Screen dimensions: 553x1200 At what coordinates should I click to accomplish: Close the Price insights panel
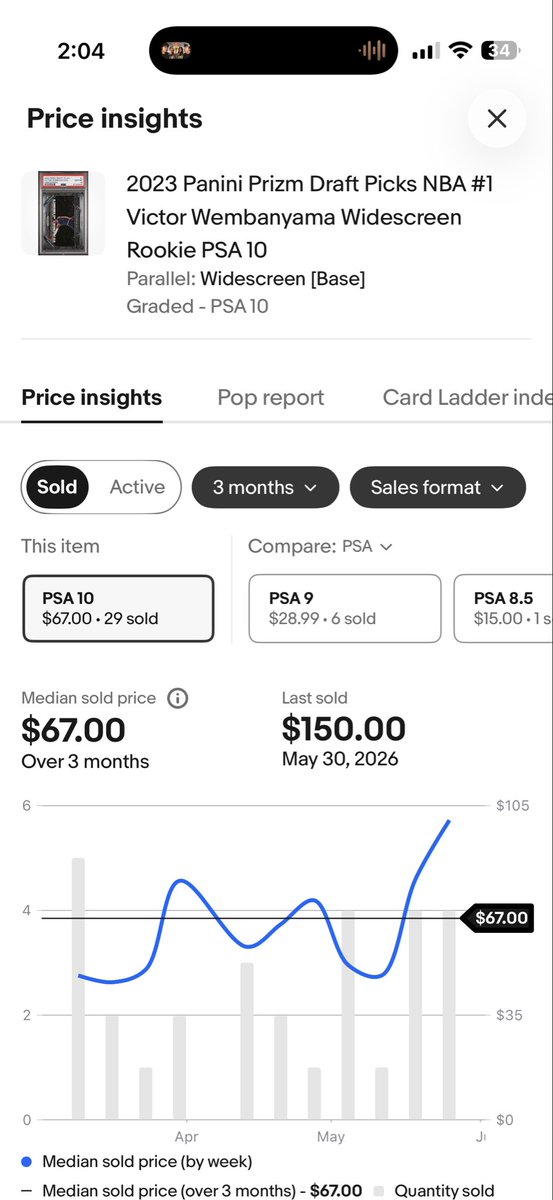[497, 119]
